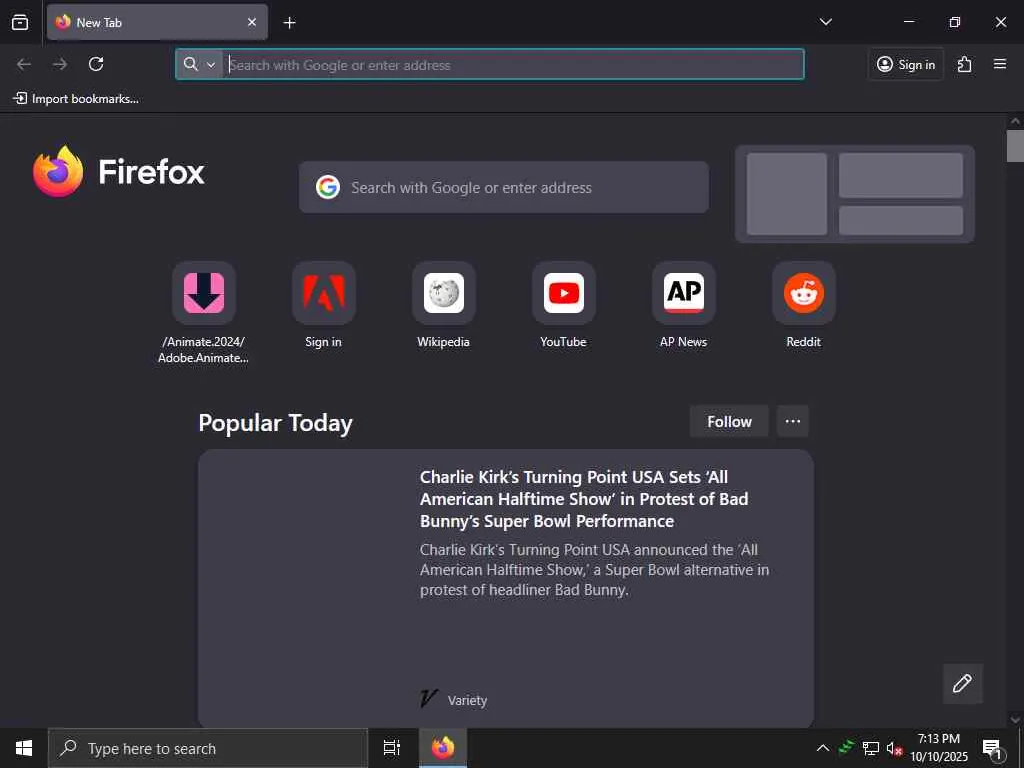Show hidden system tray icons
This screenshot has width=1024, height=768.
click(x=823, y=748)
